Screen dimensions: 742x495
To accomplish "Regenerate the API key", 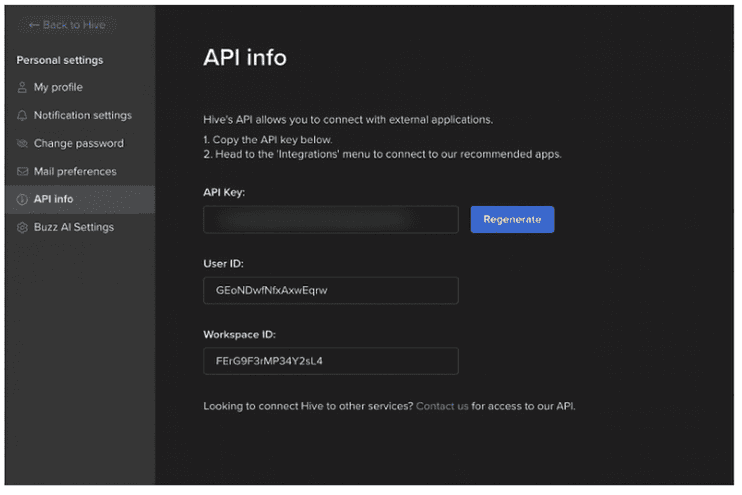I will tap(512, 220).
